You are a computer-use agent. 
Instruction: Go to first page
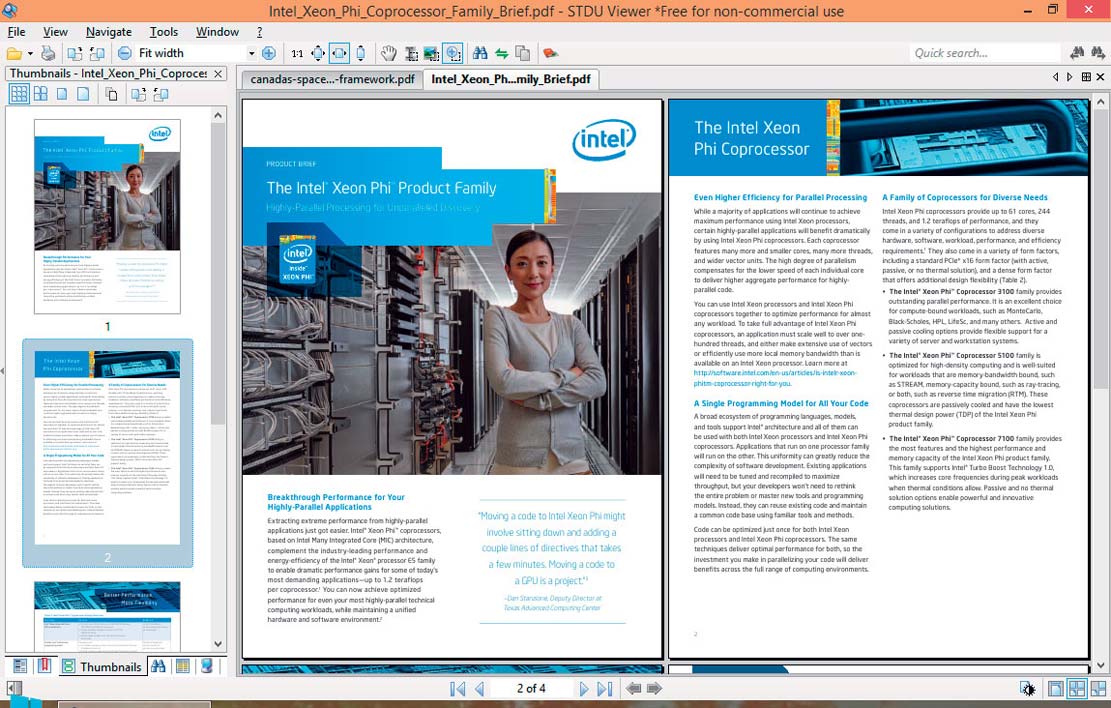coord(458,688)
